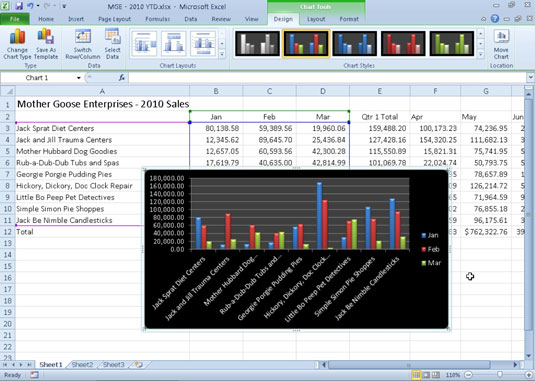Click the Save icon in Quick Access

click(19, 6)
